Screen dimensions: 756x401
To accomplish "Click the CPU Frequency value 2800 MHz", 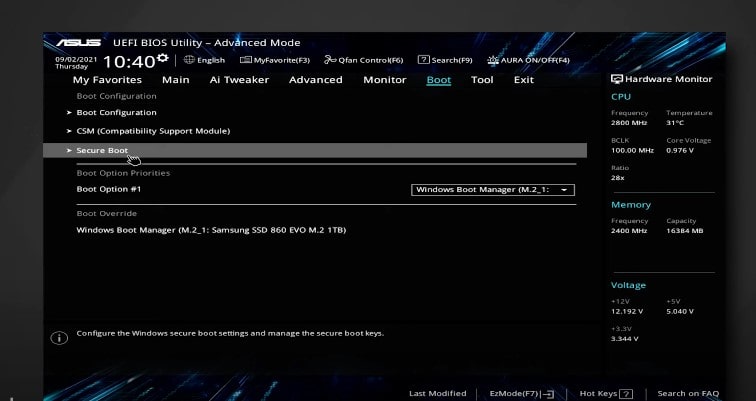I will pos(629,123).
